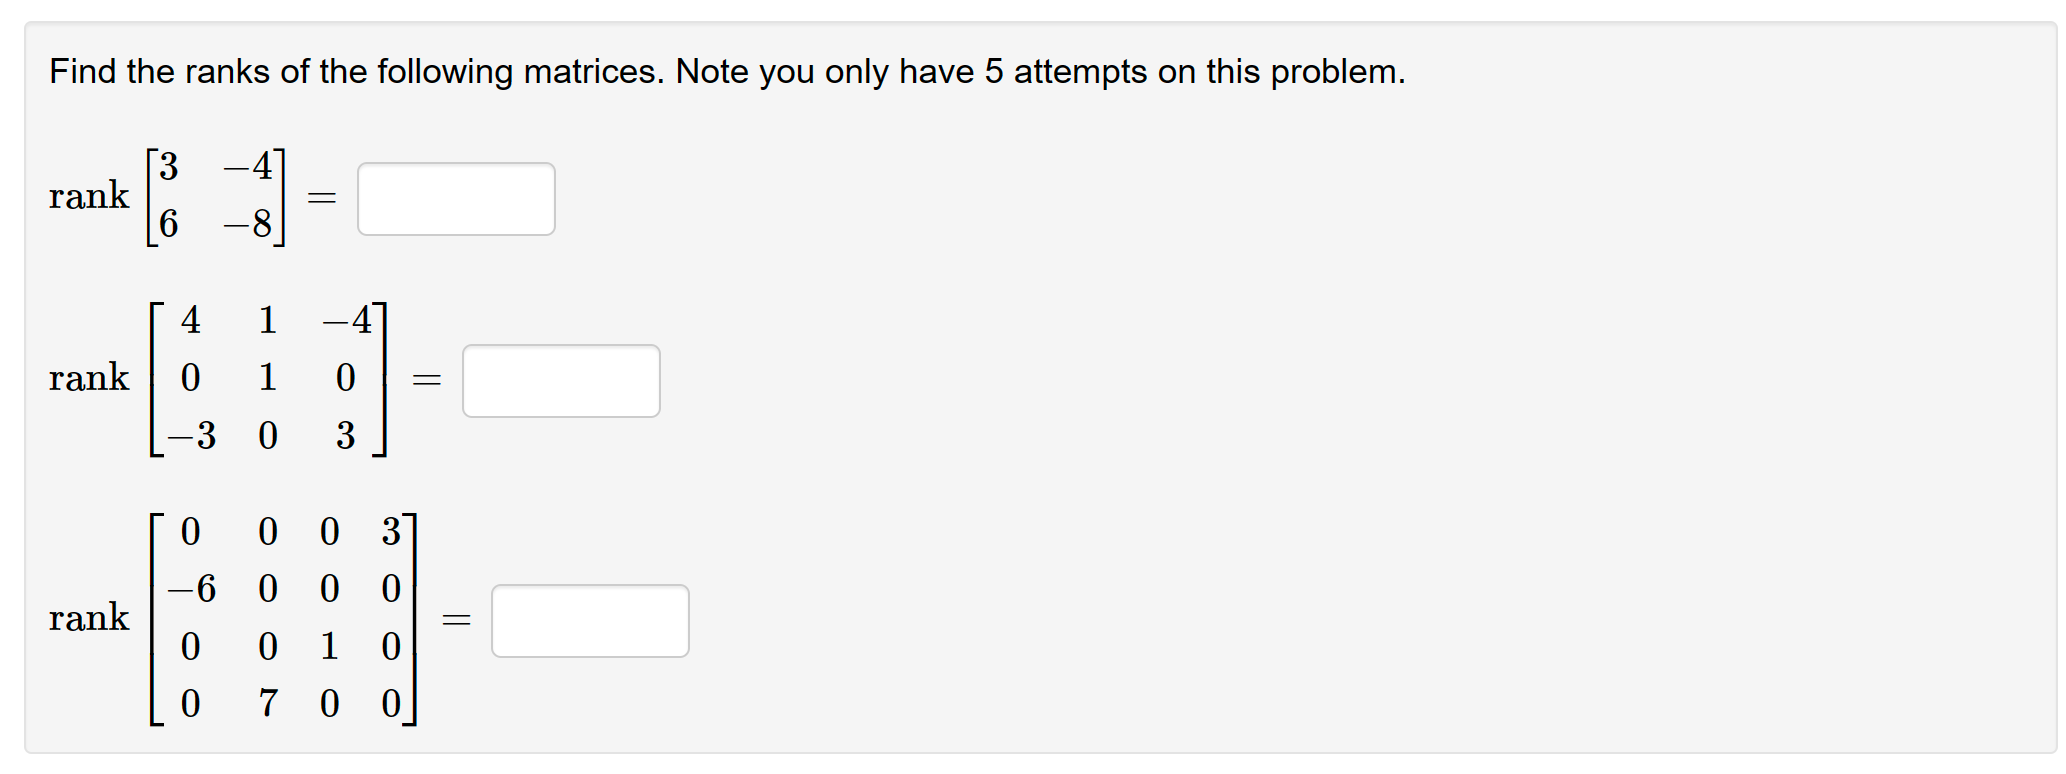Image resolution: width=2066 pixels, height=774 pixels.
Task: Click the matrix entry containing -4
Action: (x=247, y=166)
